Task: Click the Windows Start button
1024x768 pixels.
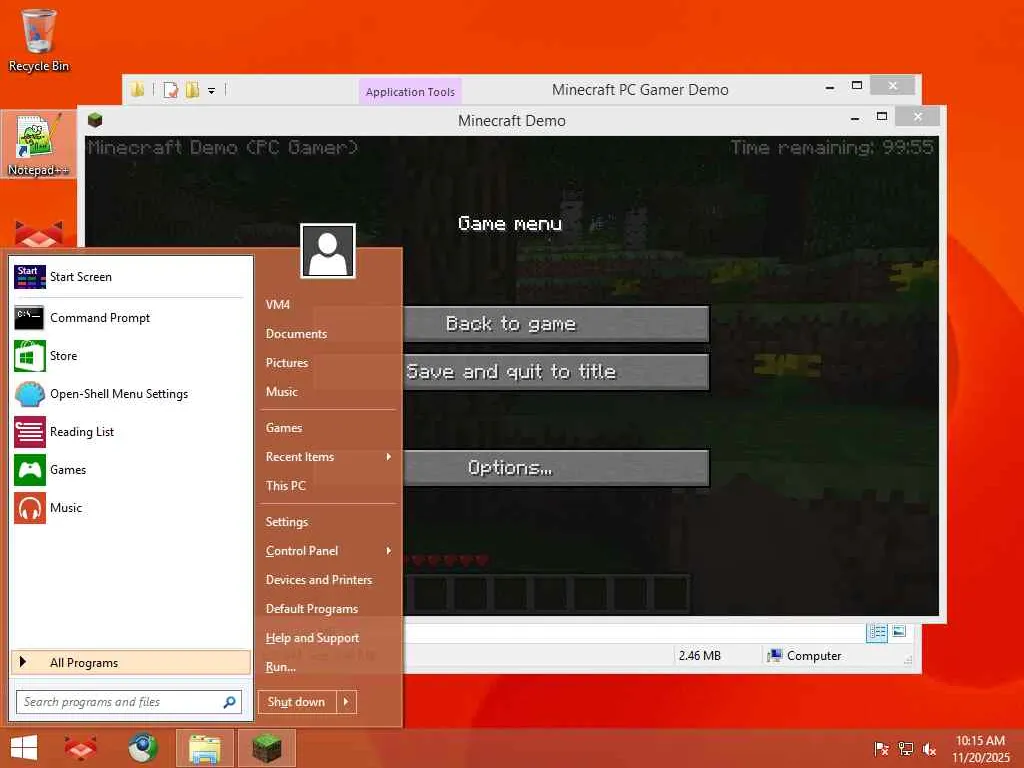Action: point(24,748)
